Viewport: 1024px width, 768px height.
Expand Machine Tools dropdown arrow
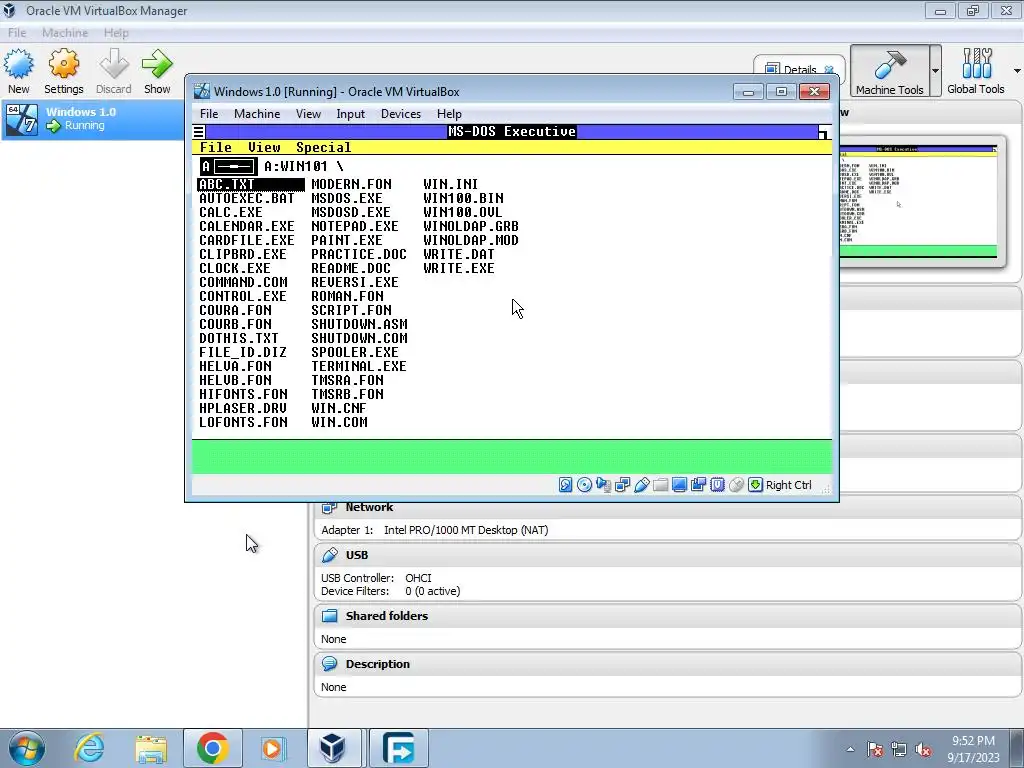[935, 71]
